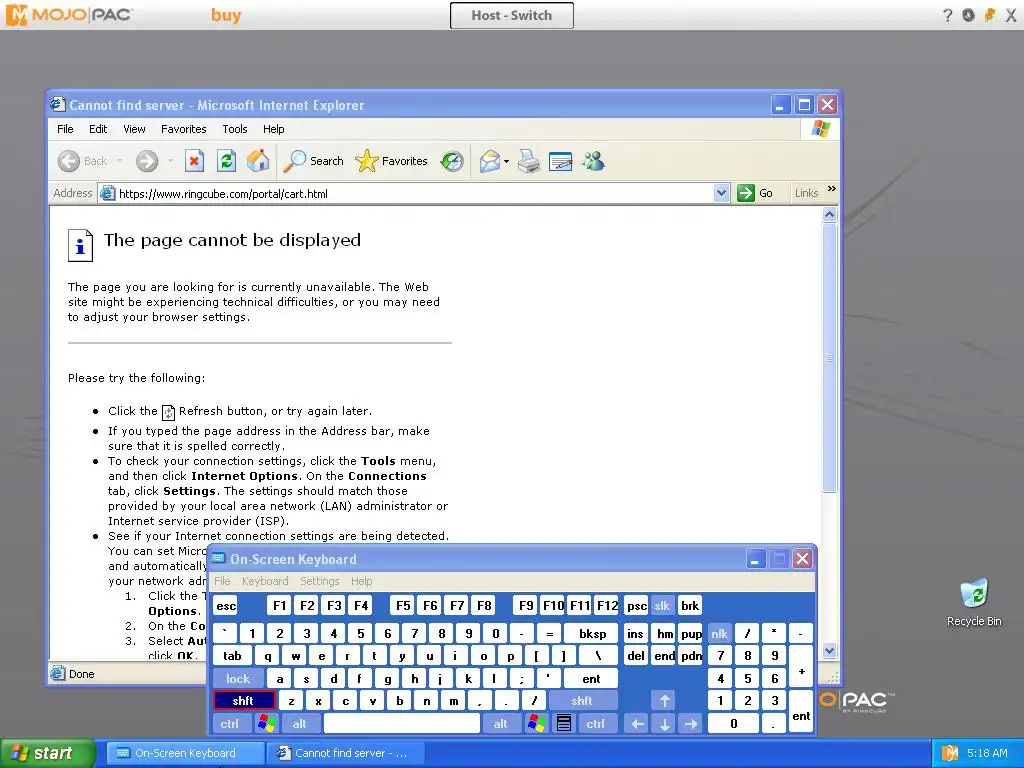Click MojoPac pin icon in top bar
1024x768 pixels.
pos(989,15)
